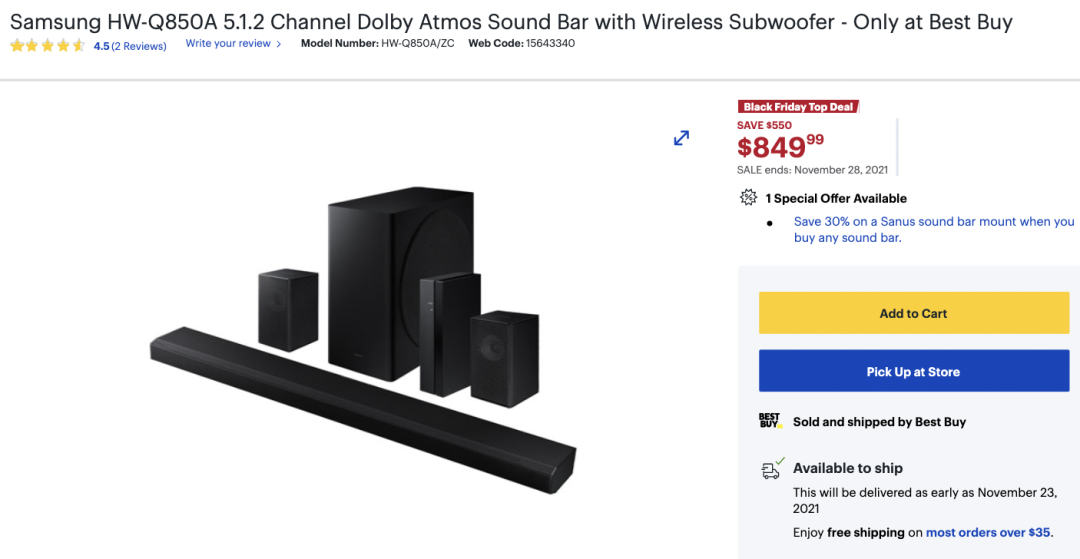Click the "1 Special Offer Available" heading
Screen dimensions: 1080x559
[x=836, y=198]
